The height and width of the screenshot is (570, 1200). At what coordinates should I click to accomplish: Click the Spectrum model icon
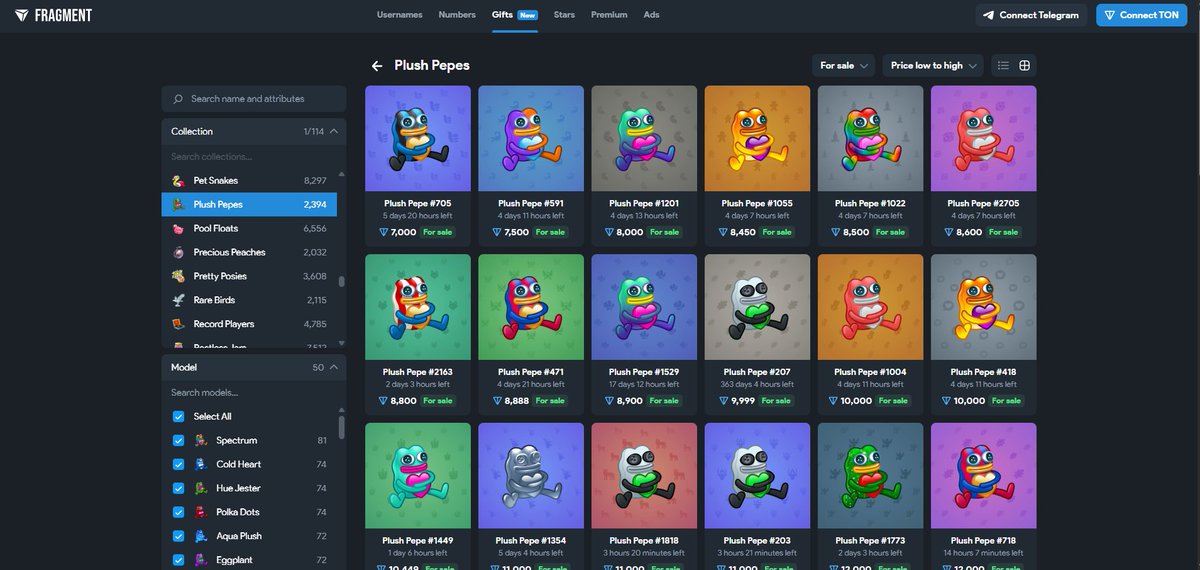201,441
